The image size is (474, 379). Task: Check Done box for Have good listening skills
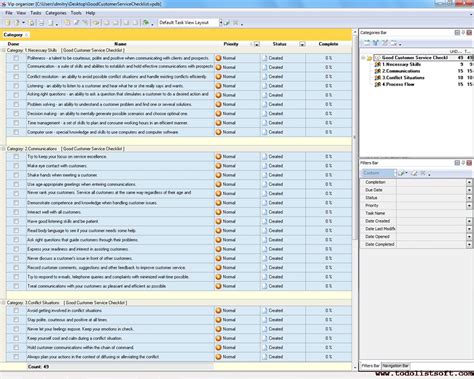16,221
